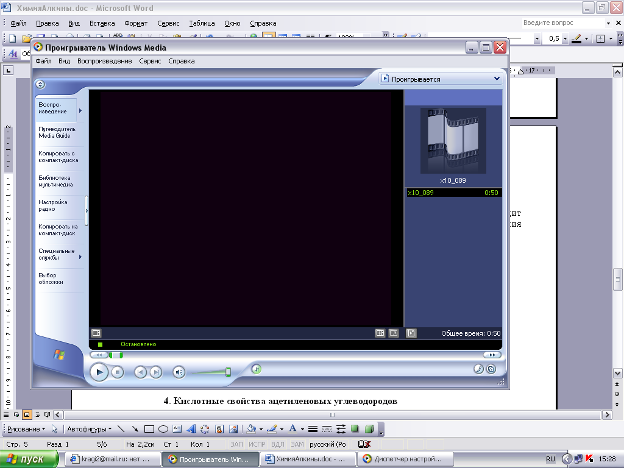Start playback with the Play button

99,372
